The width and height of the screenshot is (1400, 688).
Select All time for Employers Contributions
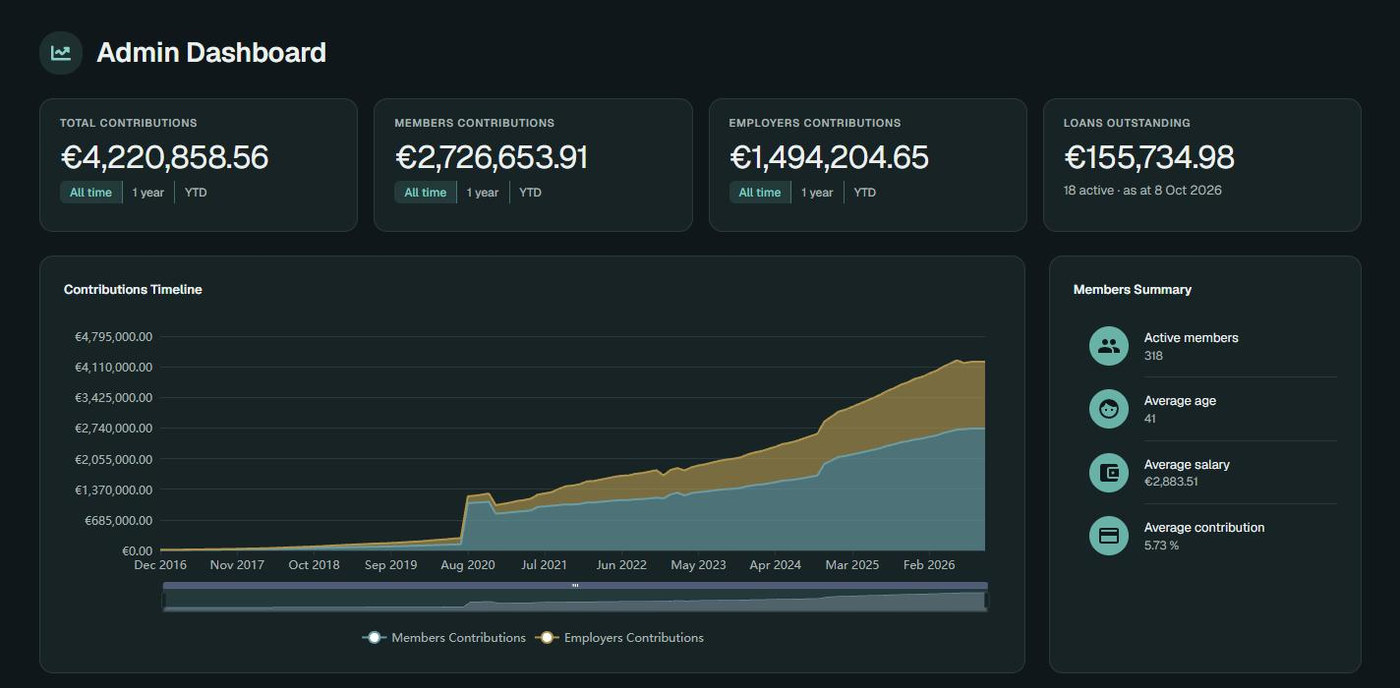[x=760, y=192]
